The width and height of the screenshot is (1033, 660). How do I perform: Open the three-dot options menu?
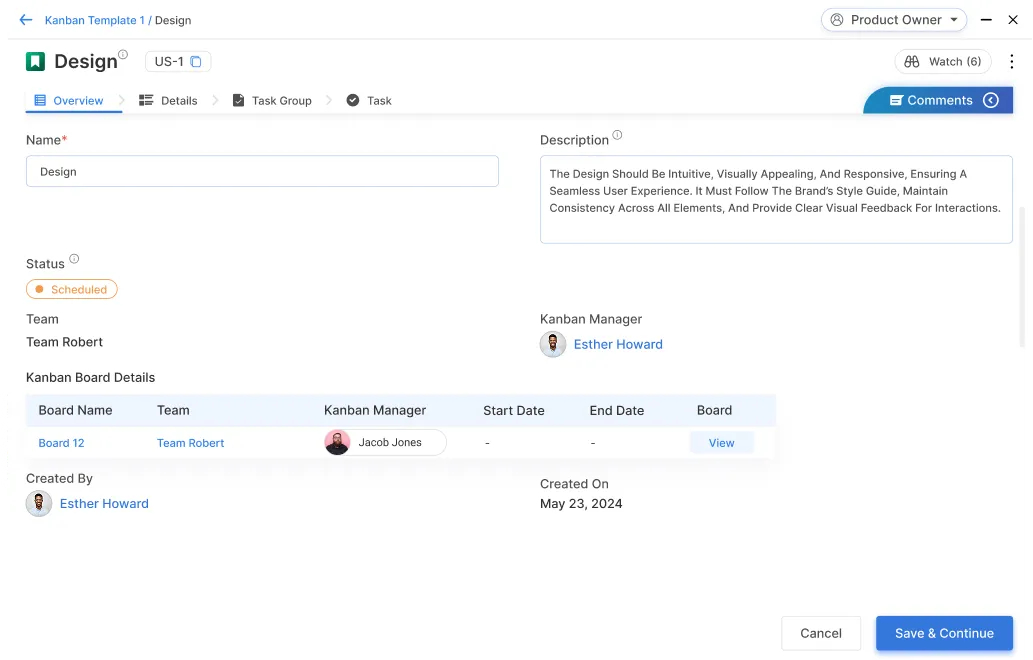click(x=1012, y=61)
